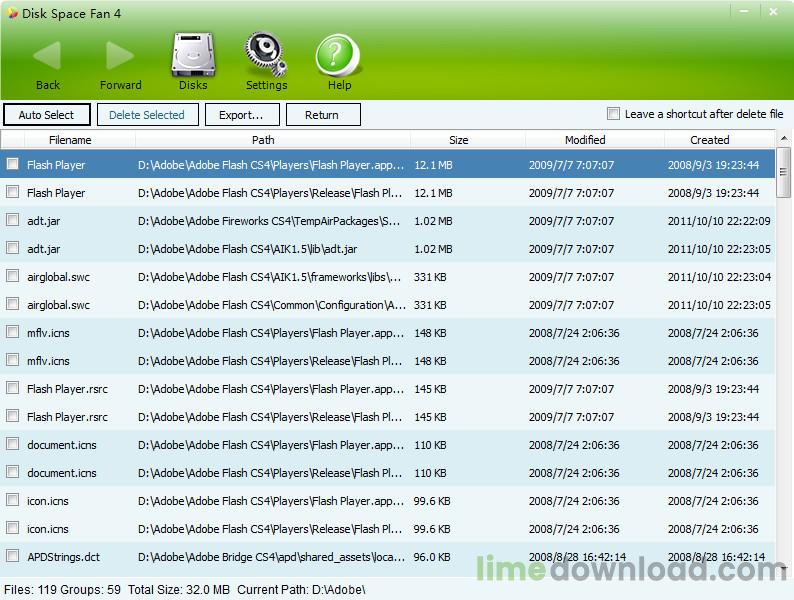Viewport: 794px width, 600px height.
Task: Check the adt.jar row in Fireworks CS4
Action: click(13, 219)
